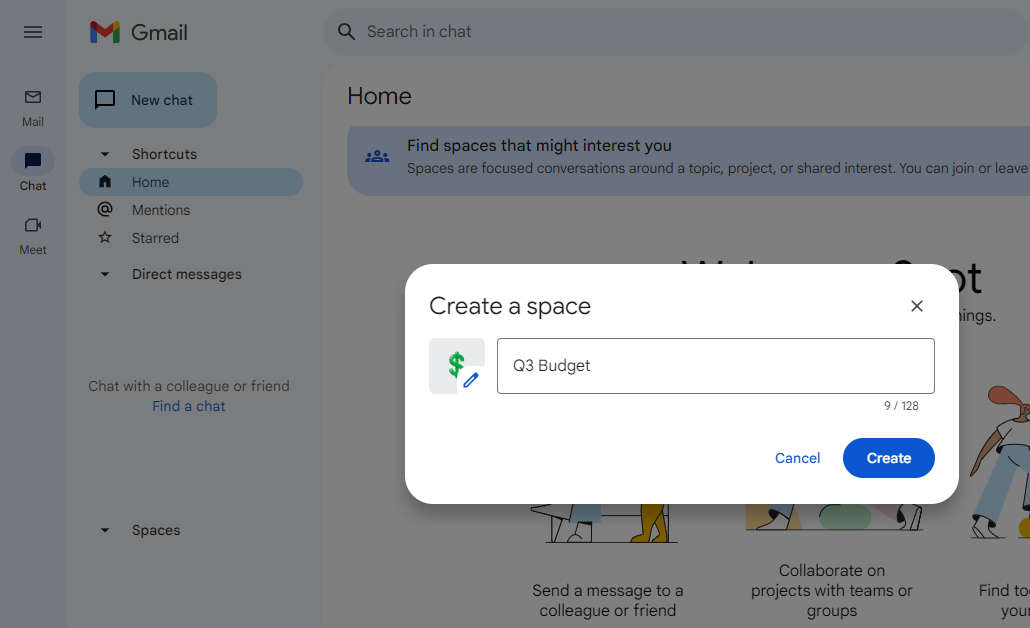
Task: Click the Q3 Budget space name field
Action: tap(716, 365)
